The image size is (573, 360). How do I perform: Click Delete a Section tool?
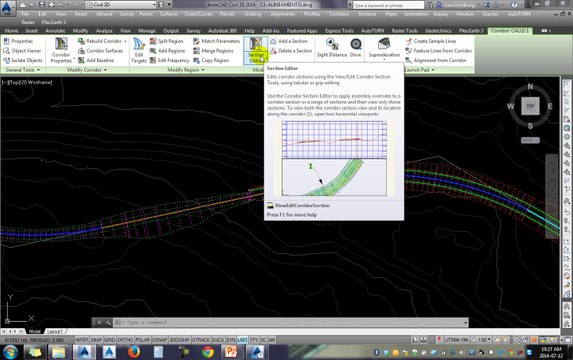(x=291, y=51)
